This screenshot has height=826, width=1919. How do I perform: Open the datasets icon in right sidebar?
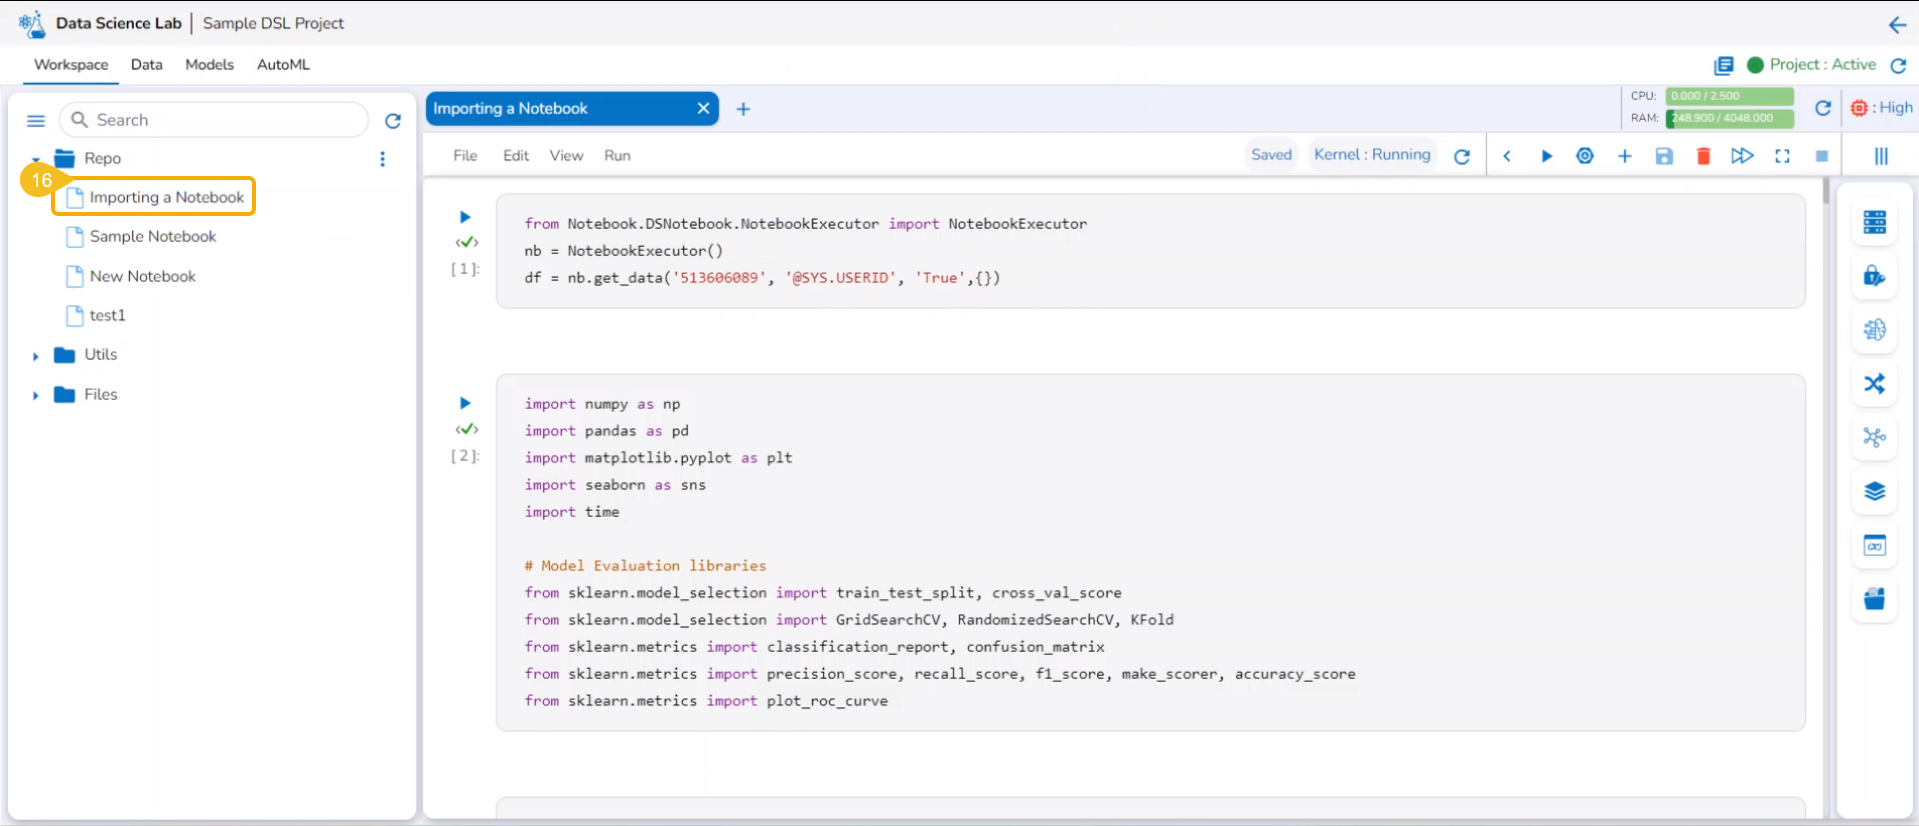click(1874, 222)
